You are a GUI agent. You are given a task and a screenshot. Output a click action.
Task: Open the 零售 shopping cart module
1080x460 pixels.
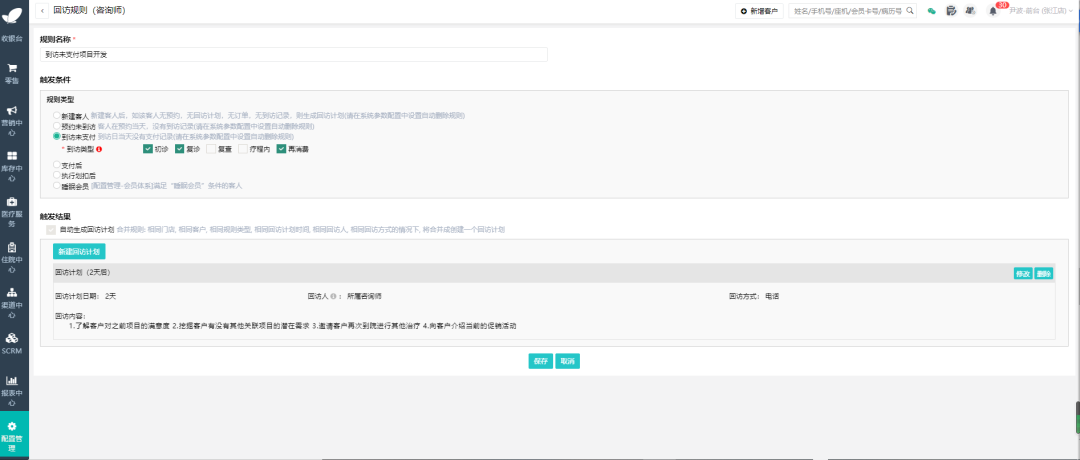pyautogui.click(x=14, y=74)
